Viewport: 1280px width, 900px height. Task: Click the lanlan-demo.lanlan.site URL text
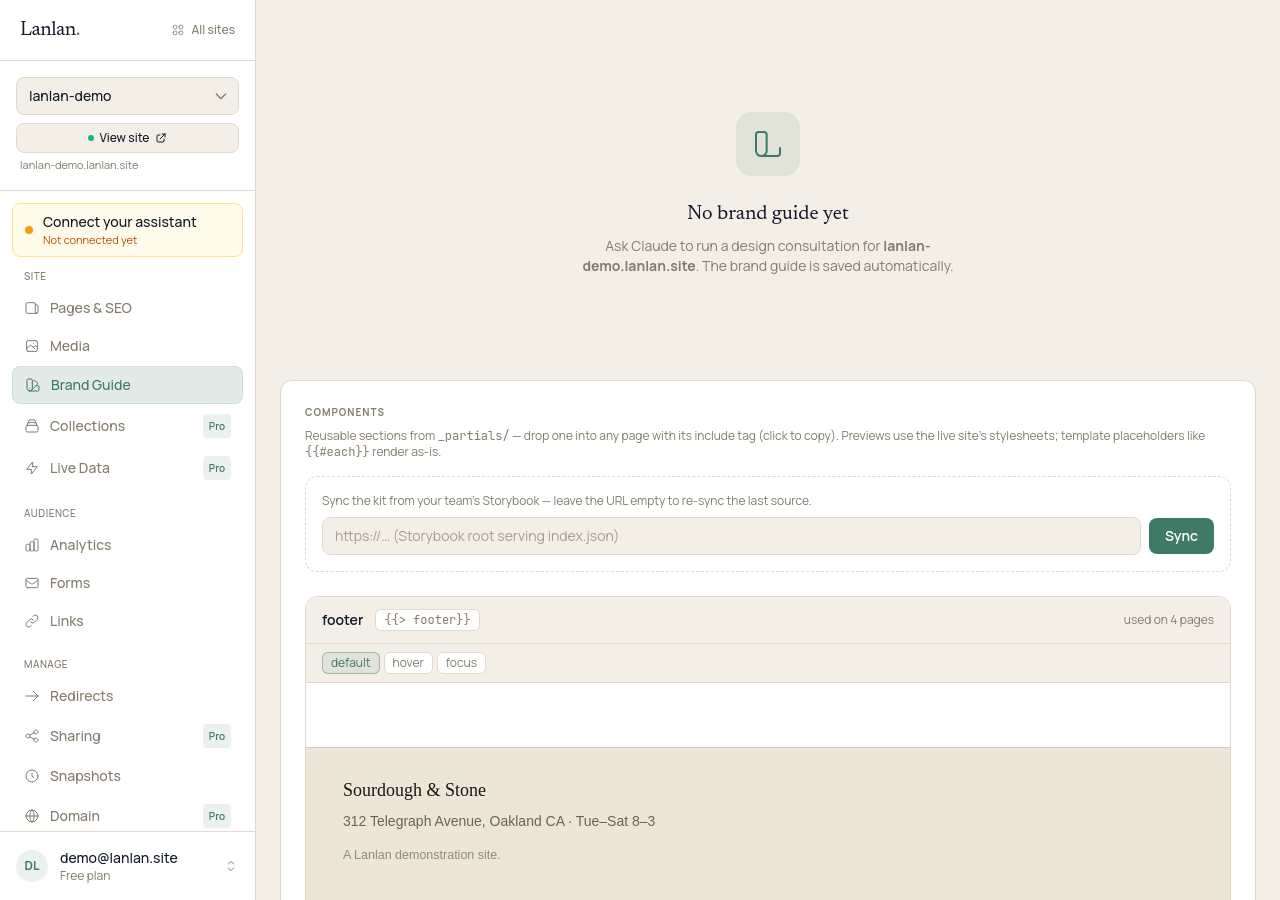pos(79,165)
